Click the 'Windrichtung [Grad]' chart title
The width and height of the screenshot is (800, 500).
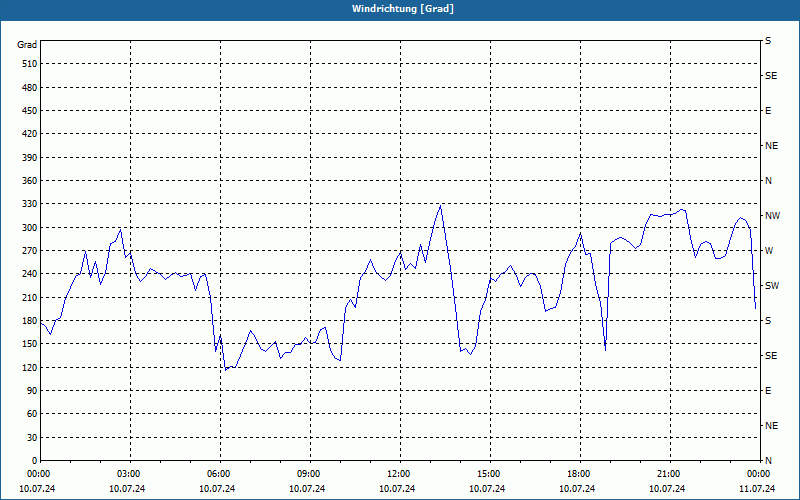click(403, 9)
